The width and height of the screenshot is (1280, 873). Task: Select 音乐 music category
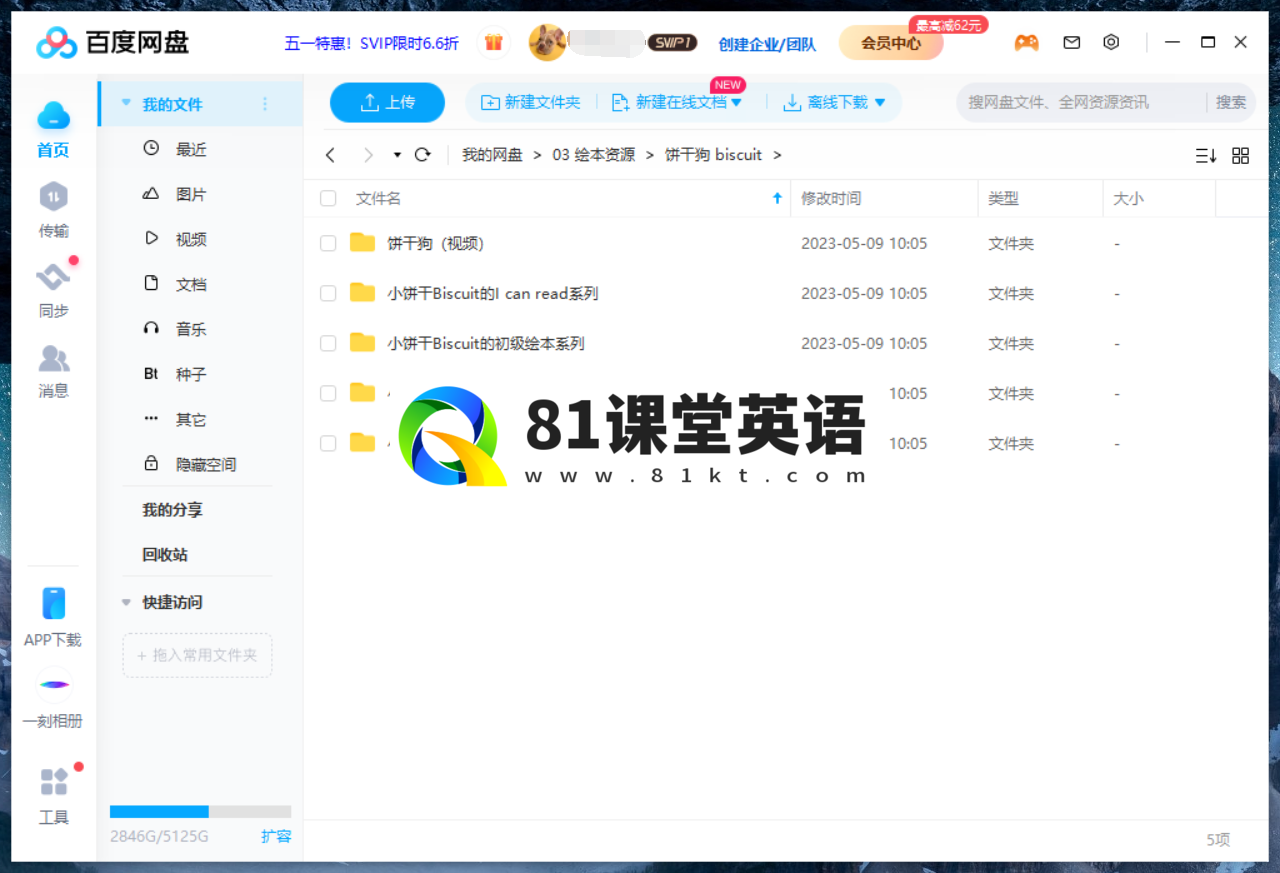pyautogui.click(x=191, y=329)
